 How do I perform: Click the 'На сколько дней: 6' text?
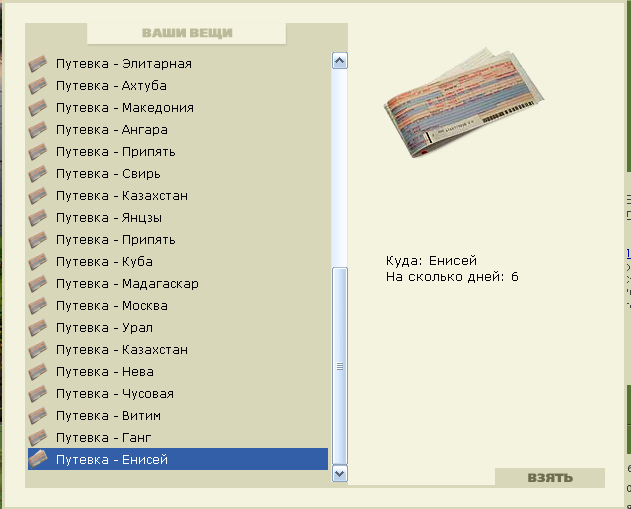click(452, 277)
